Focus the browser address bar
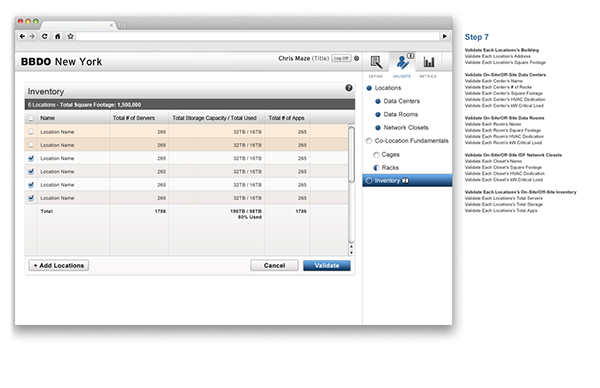Viewport: 600px width, 388px height. point(258,36)
